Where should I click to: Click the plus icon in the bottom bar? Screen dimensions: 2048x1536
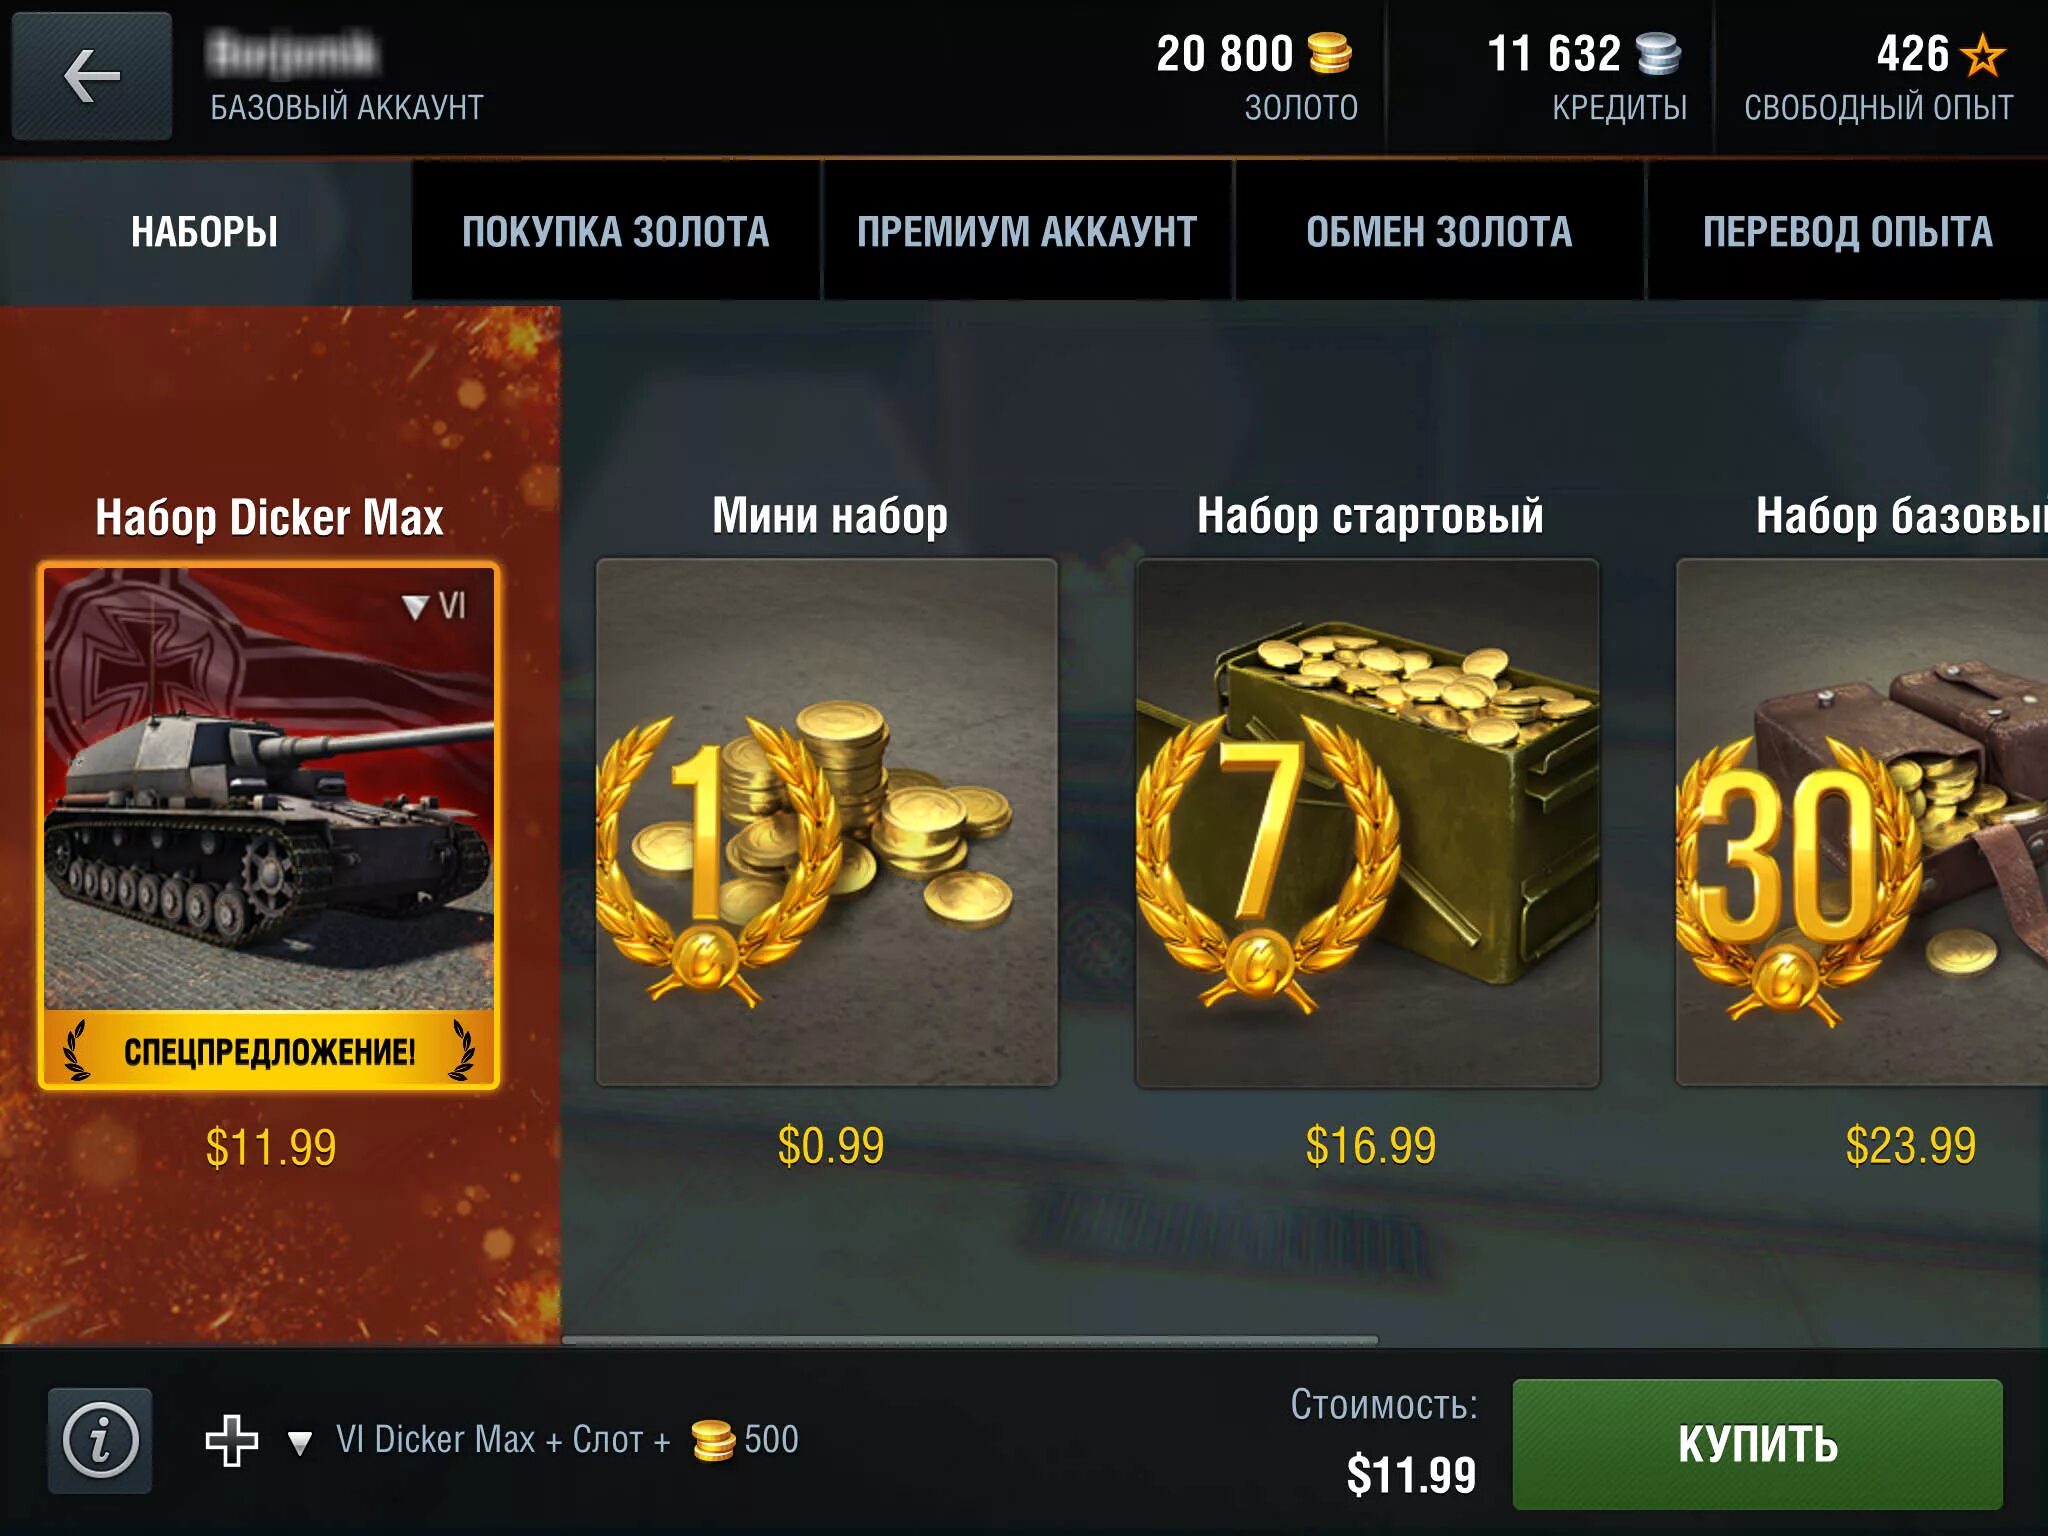coord(232,1440)
